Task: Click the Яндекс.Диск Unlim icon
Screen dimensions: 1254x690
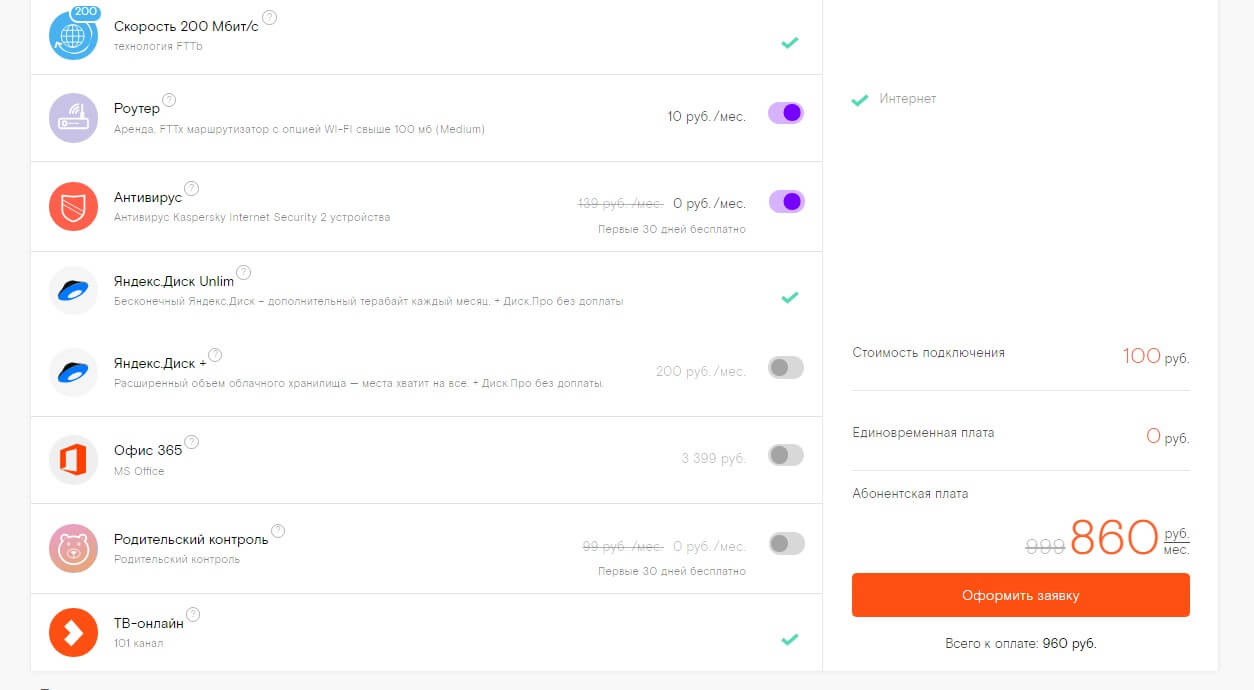Action: (73, 291)
